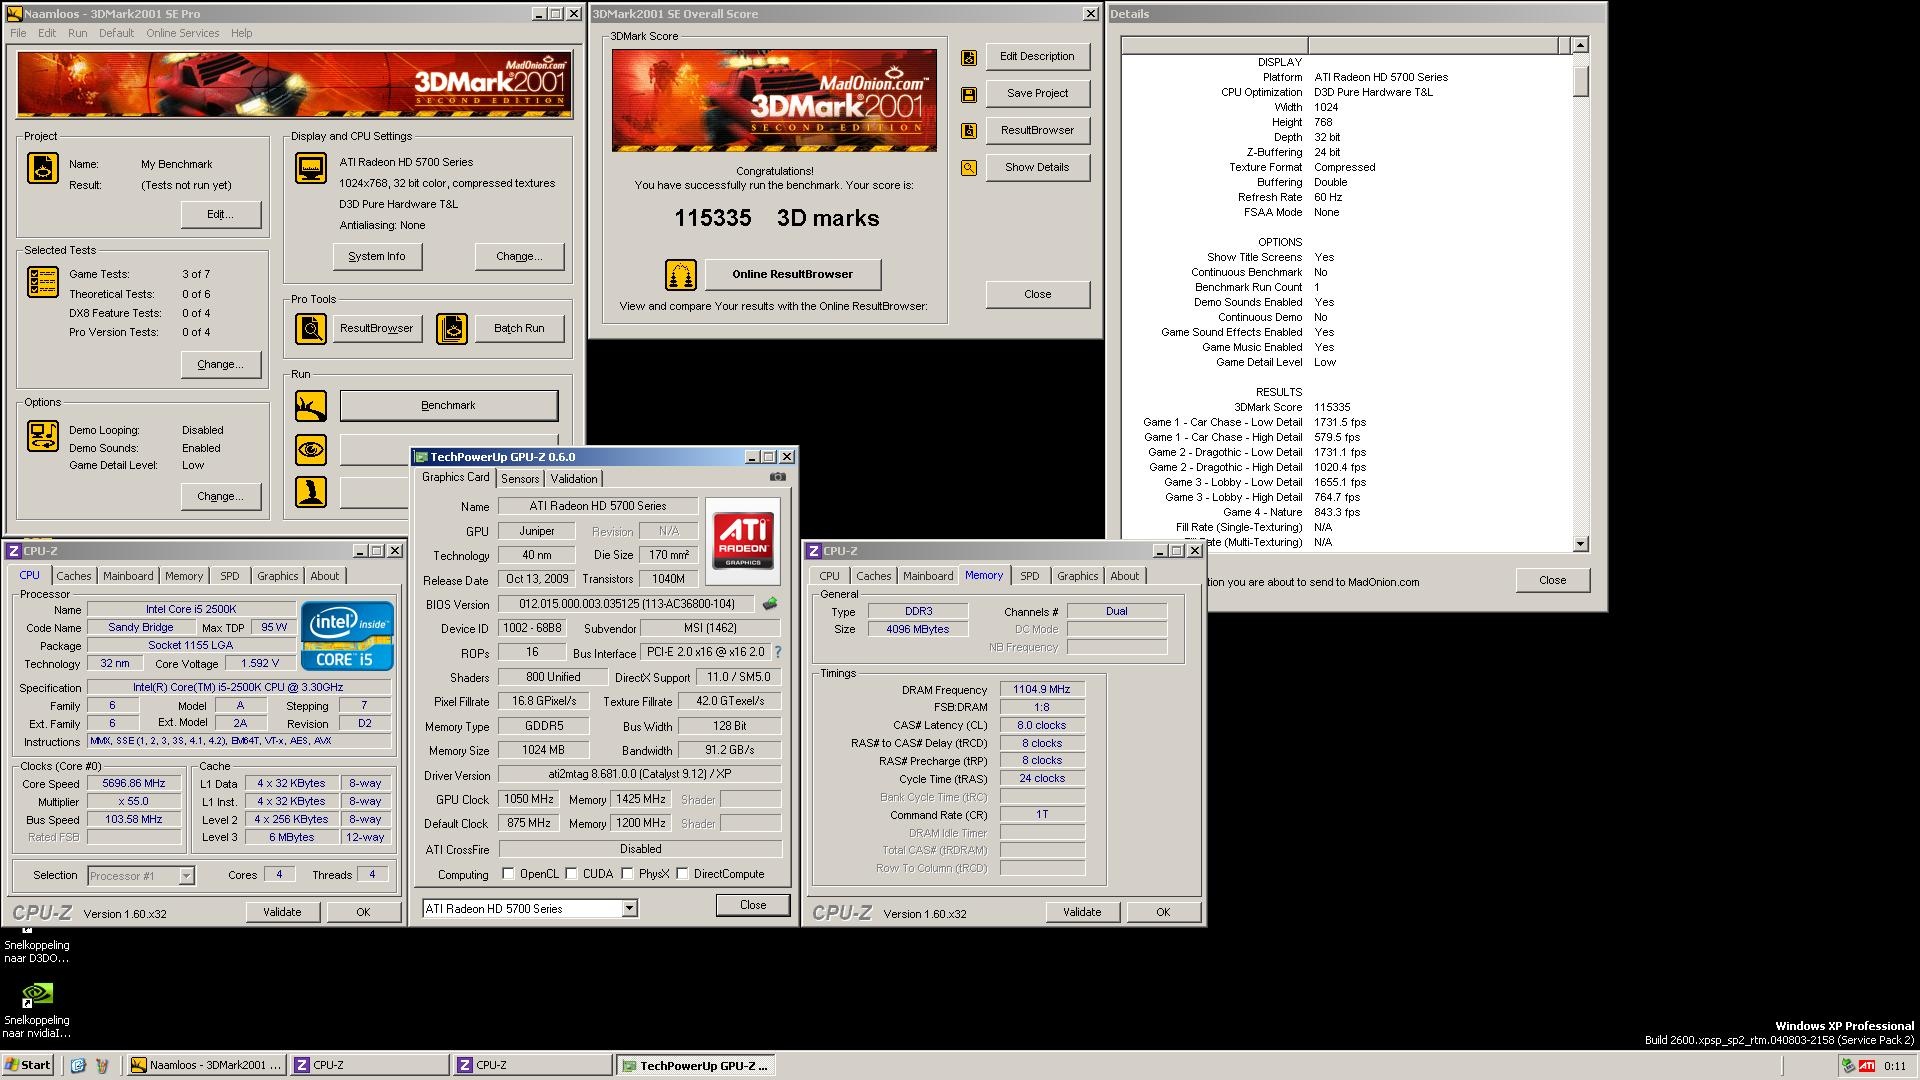Click Show Details button
1920x1080 pixels.
click(1037, 168)
